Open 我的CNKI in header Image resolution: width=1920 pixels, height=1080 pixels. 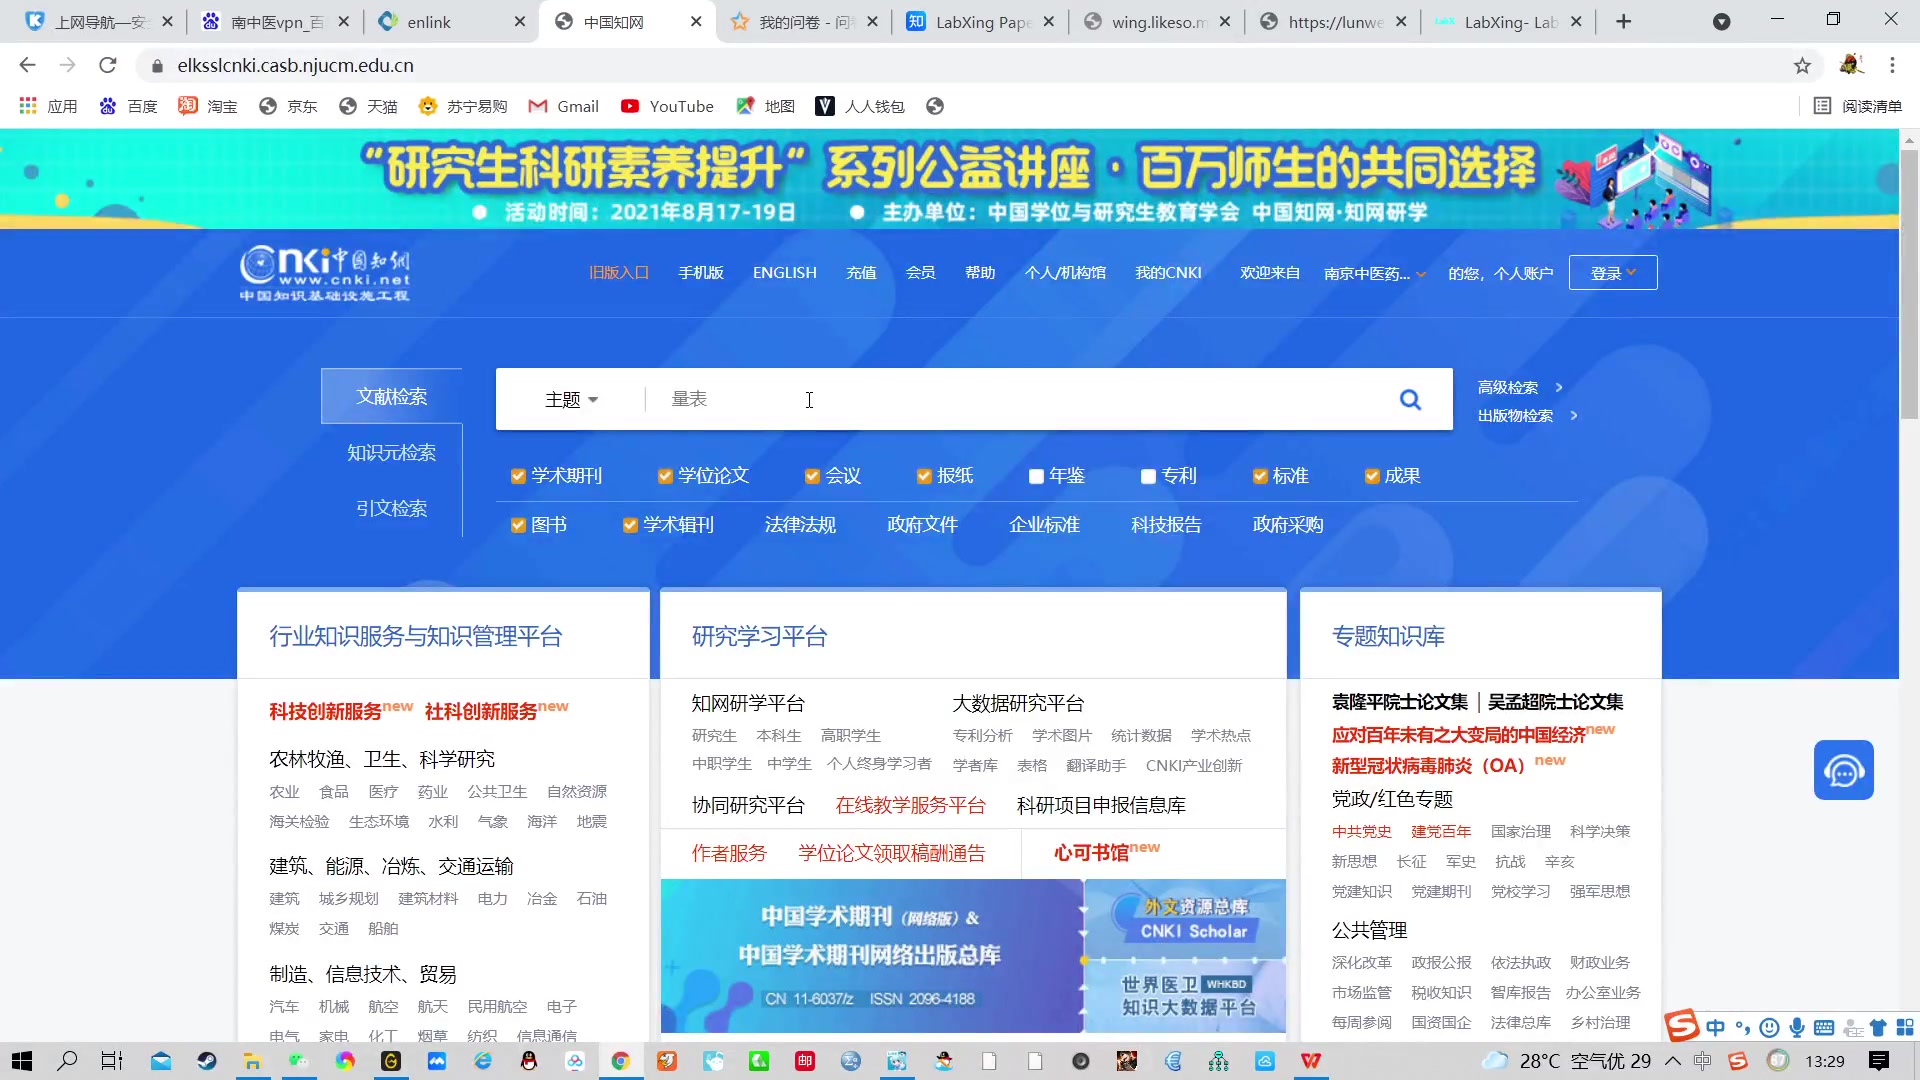click(1168, 273)
